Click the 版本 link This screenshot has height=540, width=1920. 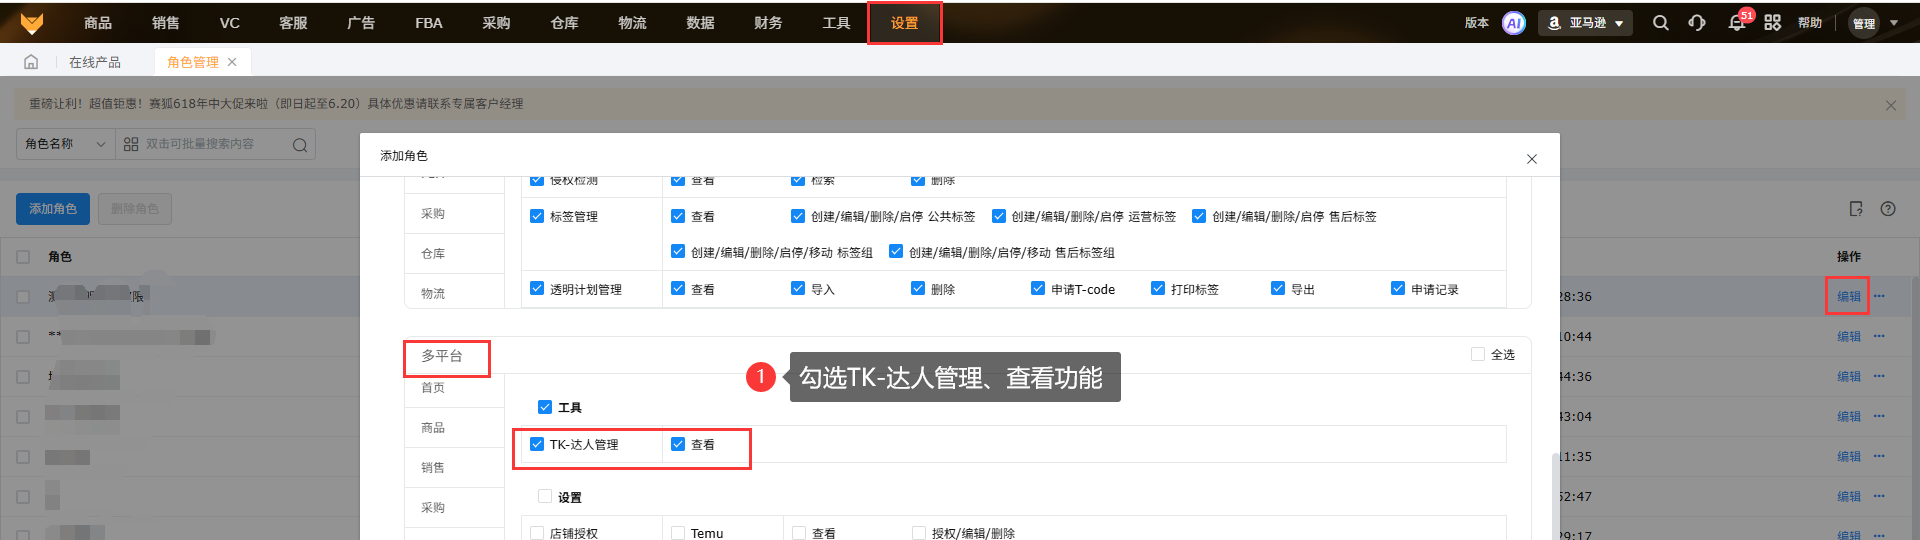pyautogui.click(x=1477, y=23)
